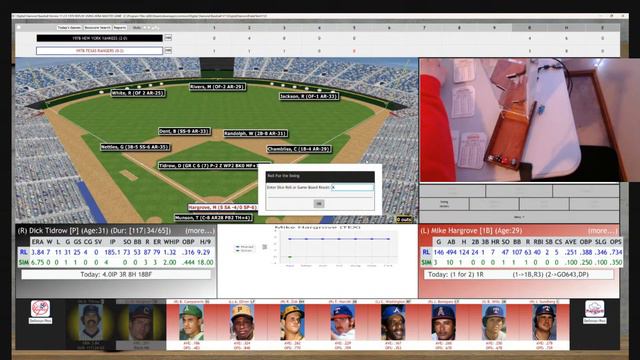Image resolution: width=640 pixels, height=360 pixels.
Task: Click Jackson, R right field label
Action: click(309, 96)
